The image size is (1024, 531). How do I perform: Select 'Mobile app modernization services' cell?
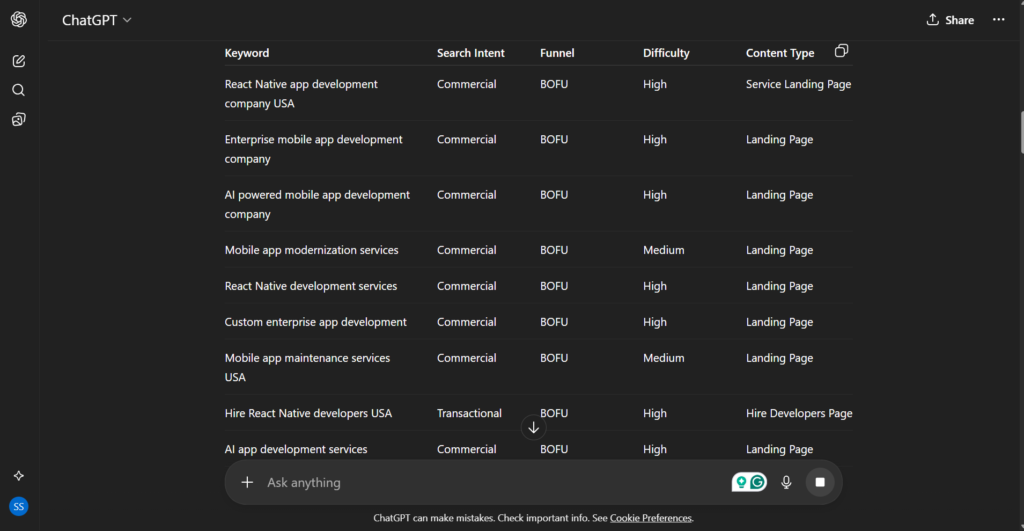click(x=312, y=250)
